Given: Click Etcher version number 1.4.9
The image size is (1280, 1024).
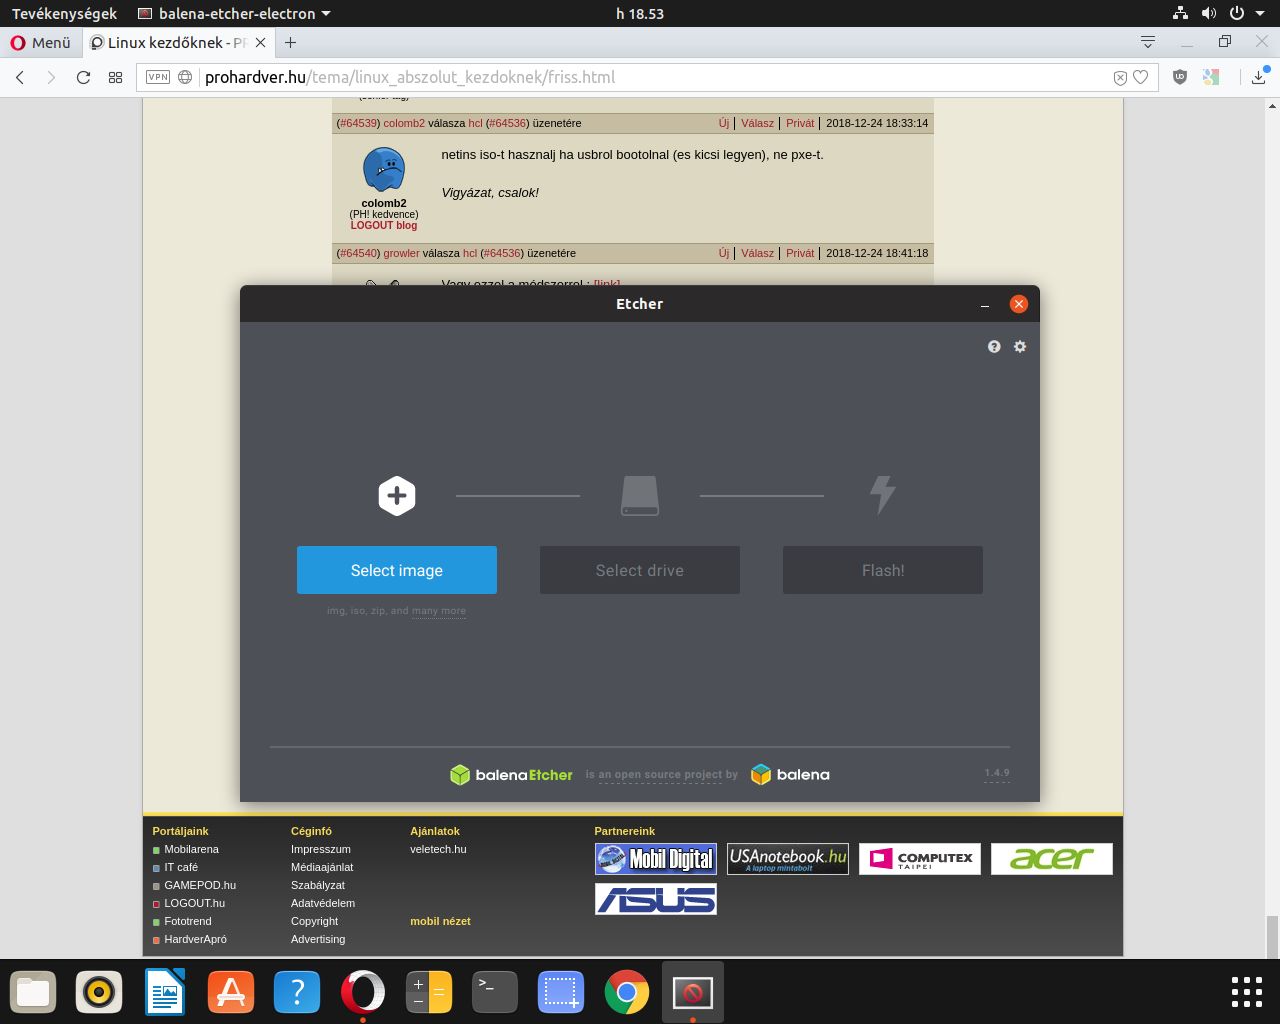Looking at the screenshot, I should (x=997, y=773).
